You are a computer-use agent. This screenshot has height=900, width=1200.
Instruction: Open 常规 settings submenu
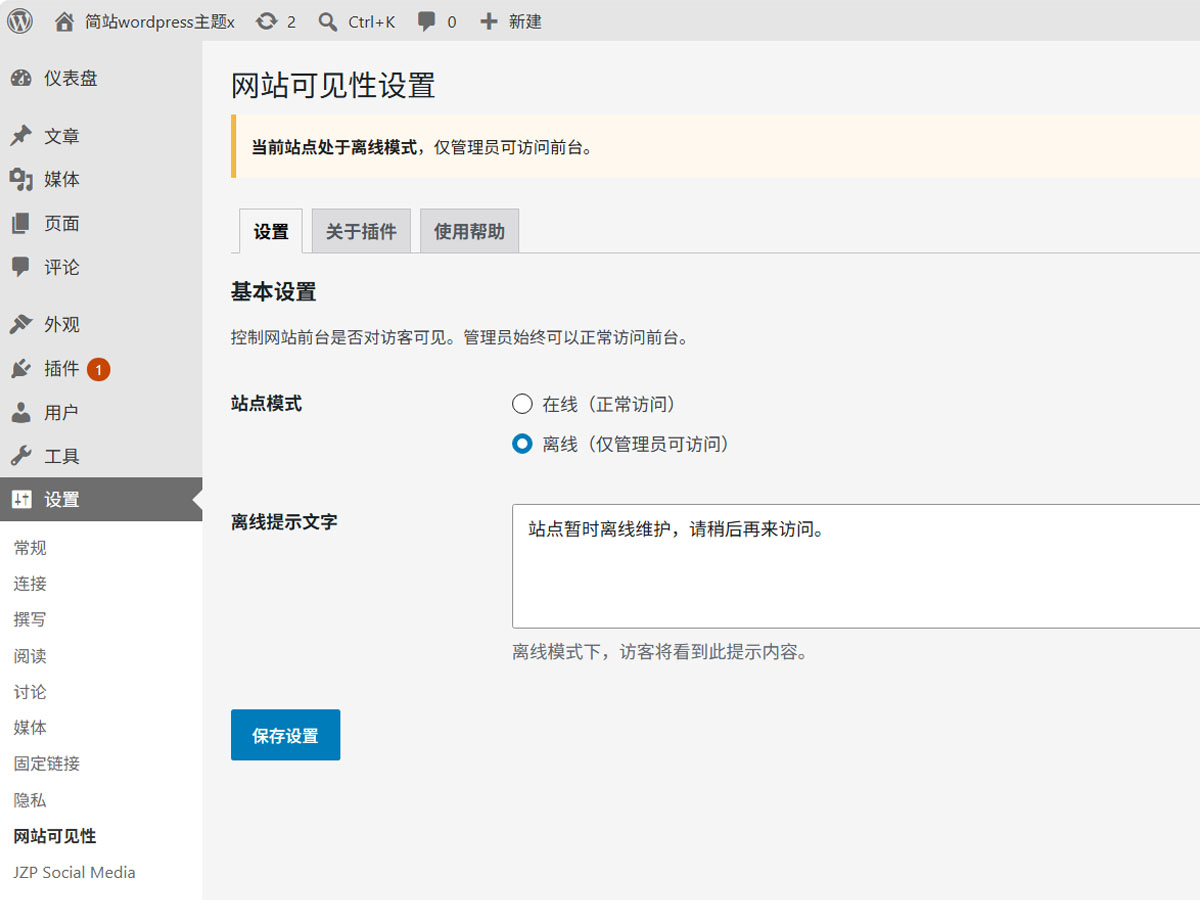(x=30, y=548)
